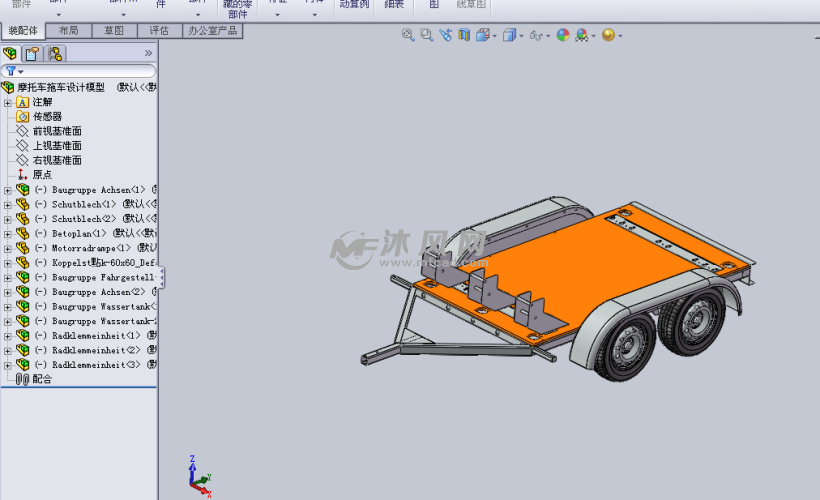The width and height of the screenshot is (820, 500).
Task: Click the Zoom to Fit icon
Action: point(408,35)
